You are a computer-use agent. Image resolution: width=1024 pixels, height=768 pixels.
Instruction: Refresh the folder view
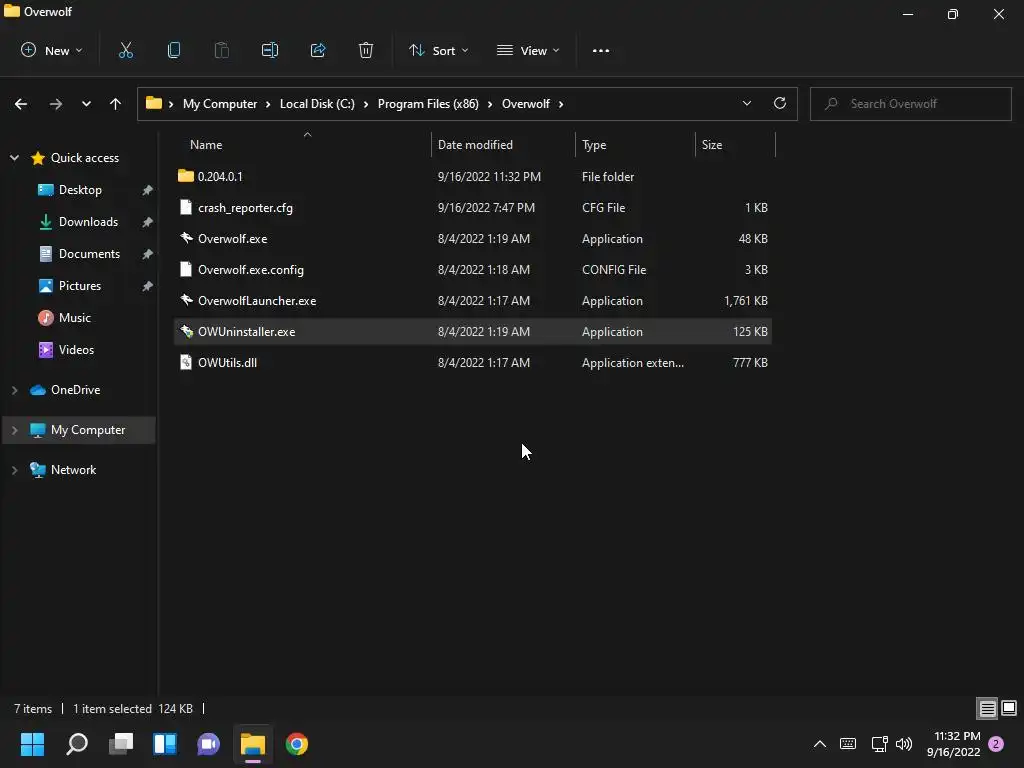(x=780, y=104)
